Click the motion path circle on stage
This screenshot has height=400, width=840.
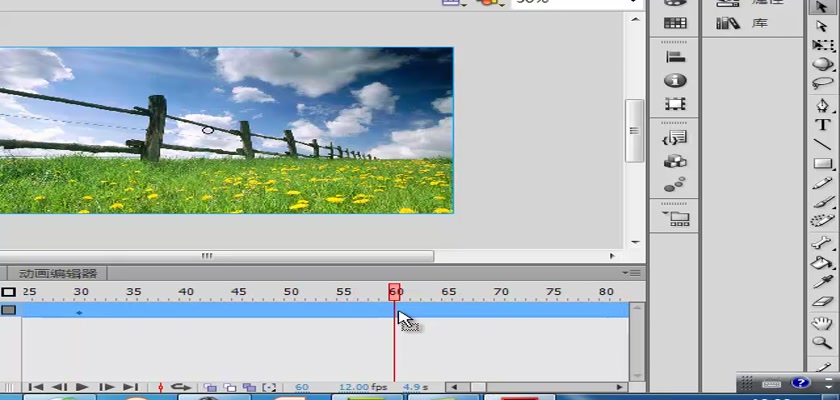pyautogui.click(x=208, y=130)
